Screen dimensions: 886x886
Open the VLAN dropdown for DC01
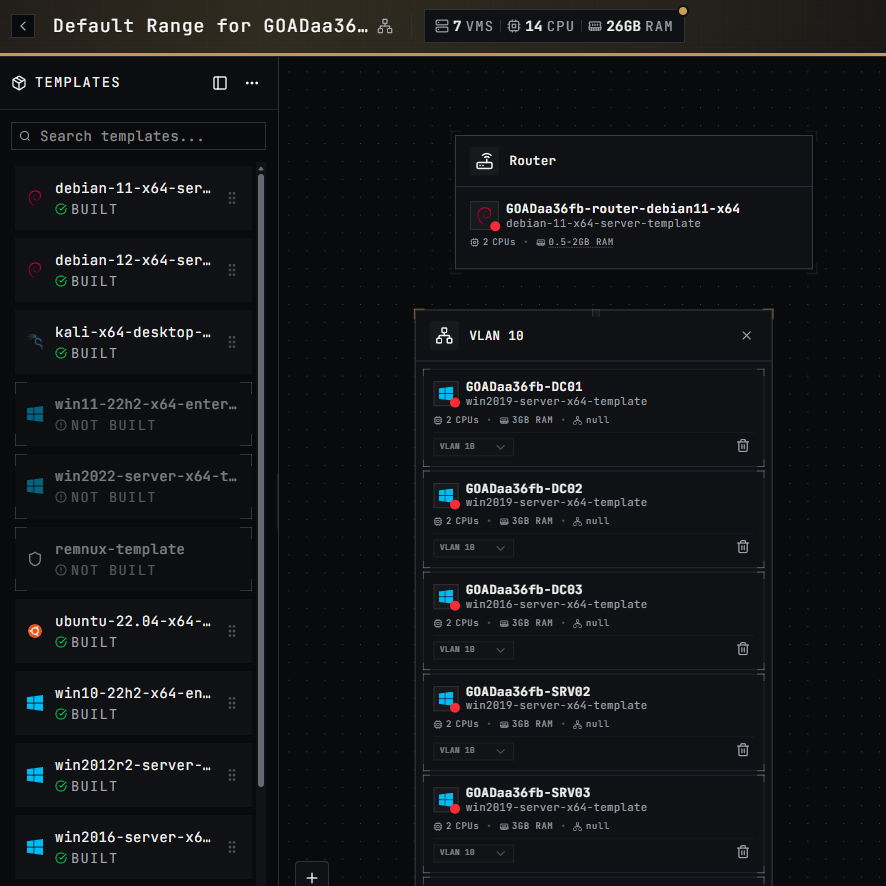473,446
